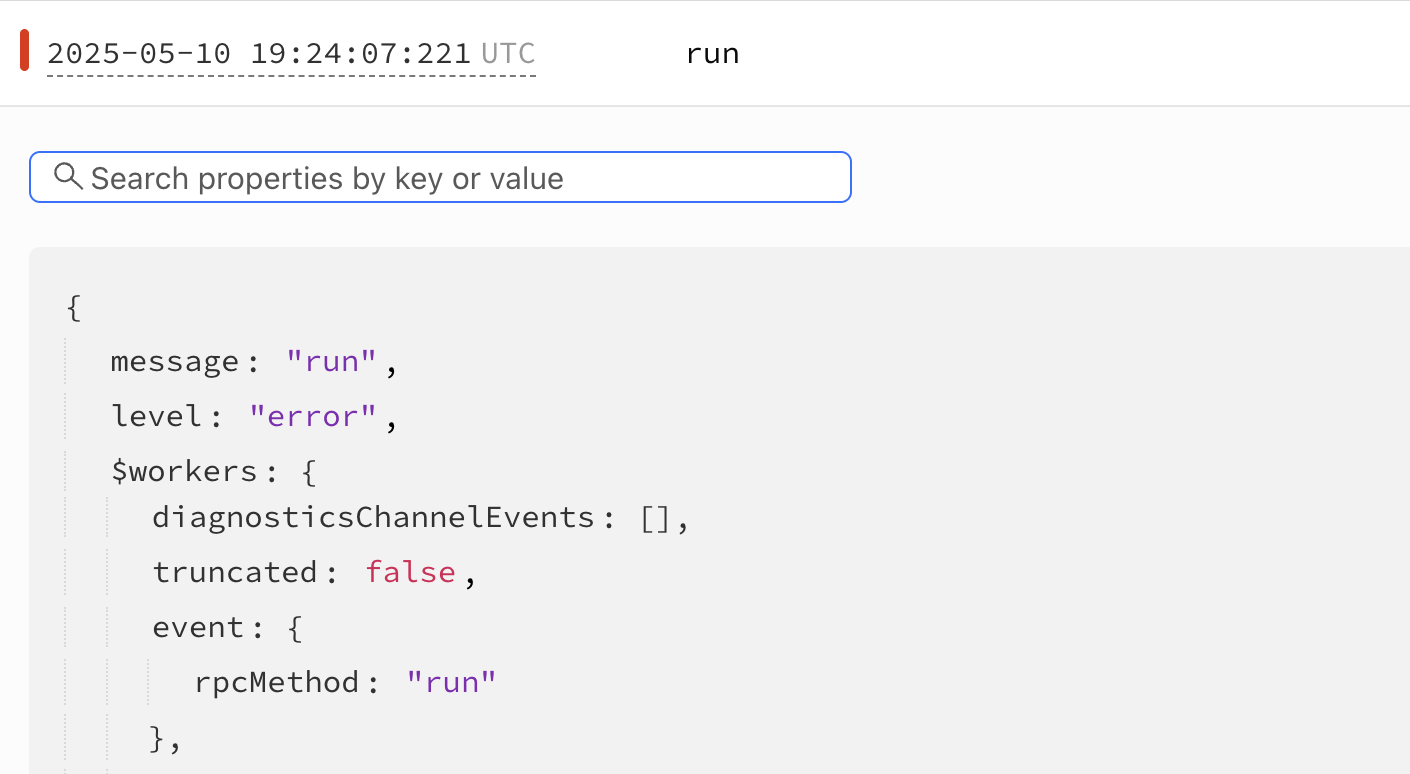Click the magnifier icon in search box
Screen dimensions: 1410x774
pyautogui.click(x=68, y=177)
